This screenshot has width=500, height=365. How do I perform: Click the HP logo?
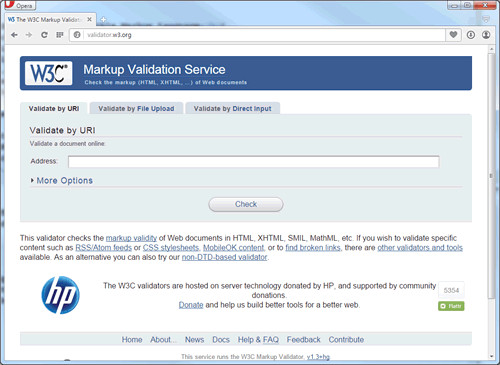click(x=61, y=295)
